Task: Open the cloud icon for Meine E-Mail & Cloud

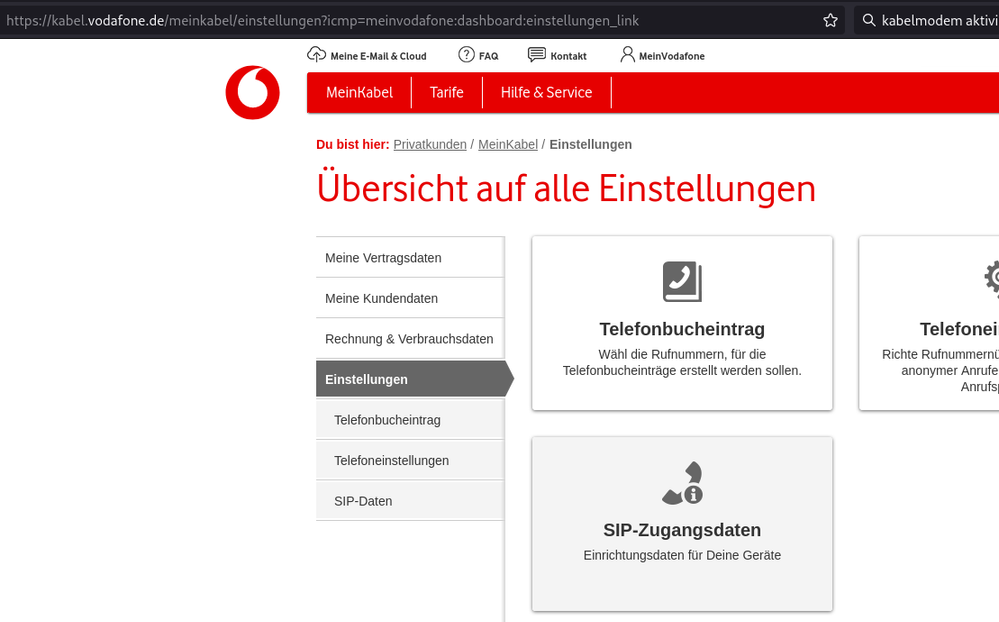Action: (317, 55)
